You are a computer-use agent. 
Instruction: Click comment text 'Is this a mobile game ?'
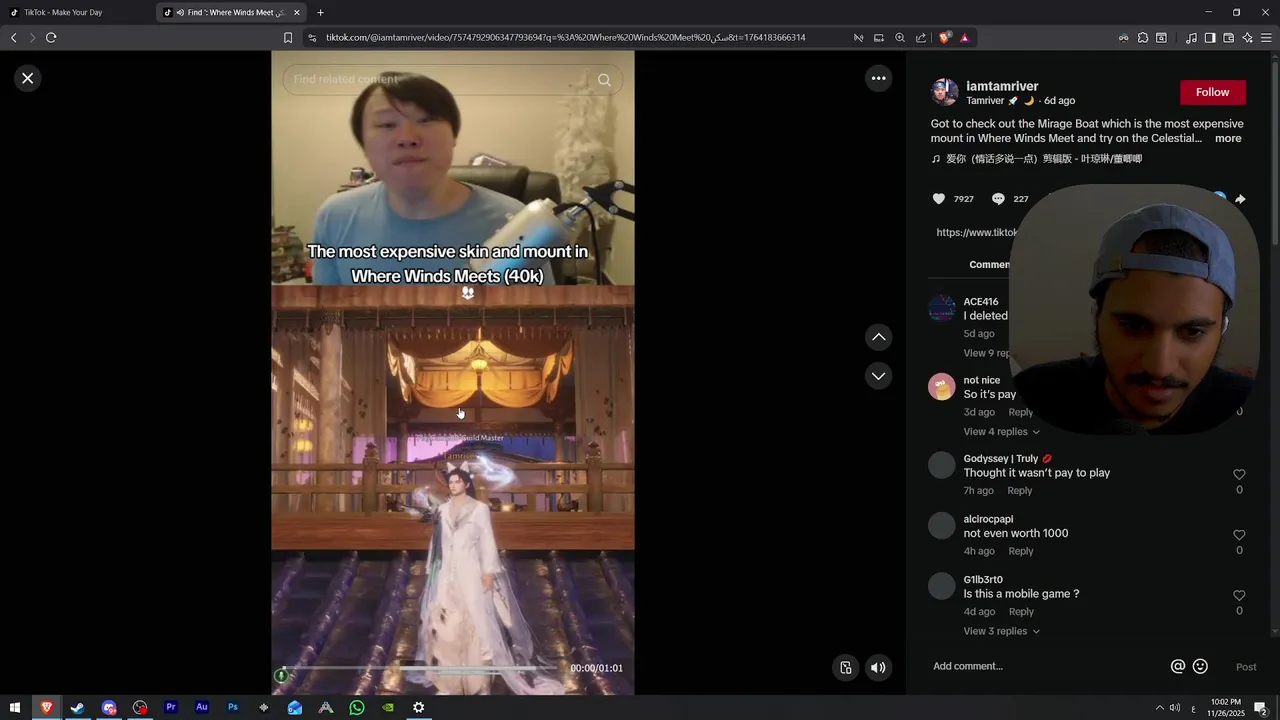click(x=1021, y=594)
